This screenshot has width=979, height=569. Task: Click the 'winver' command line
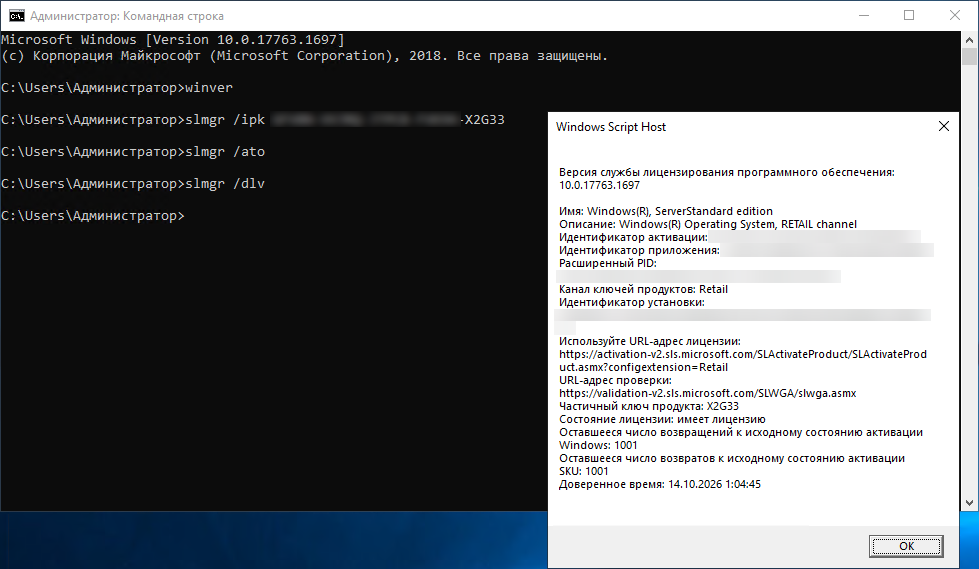(x=117, y=88)
